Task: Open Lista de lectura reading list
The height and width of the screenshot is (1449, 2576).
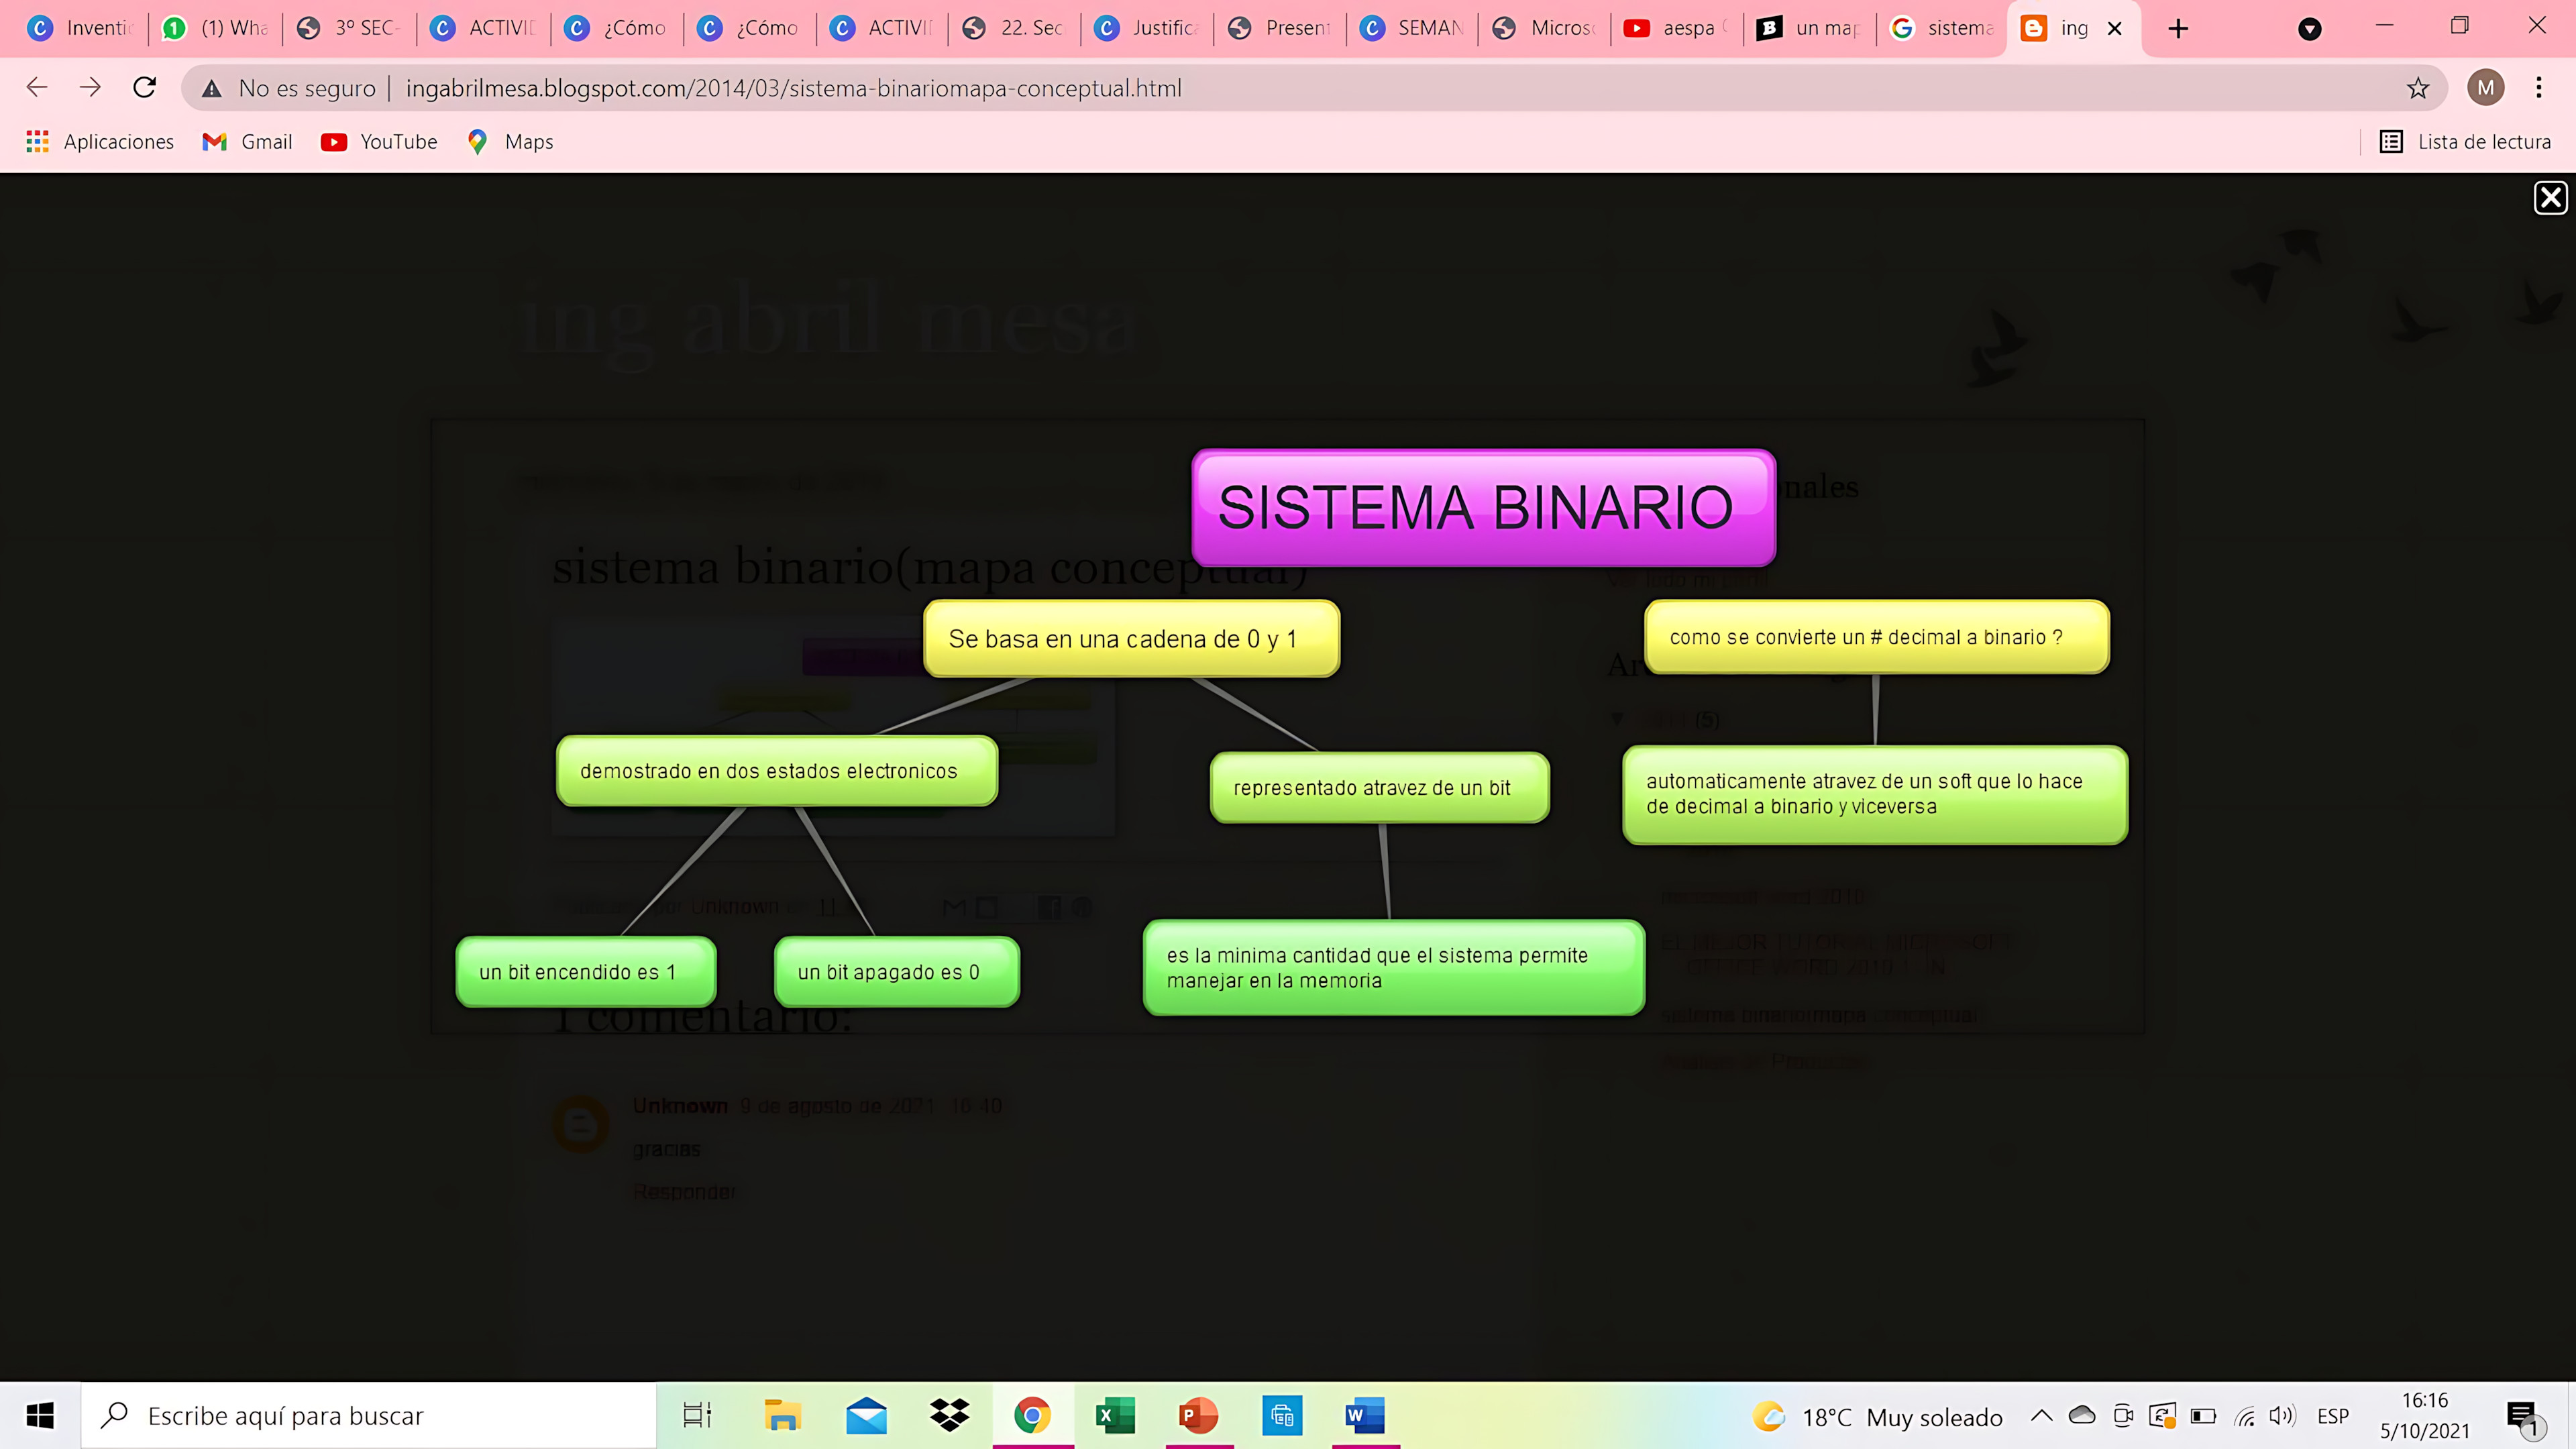Action: coord(2465,142)
